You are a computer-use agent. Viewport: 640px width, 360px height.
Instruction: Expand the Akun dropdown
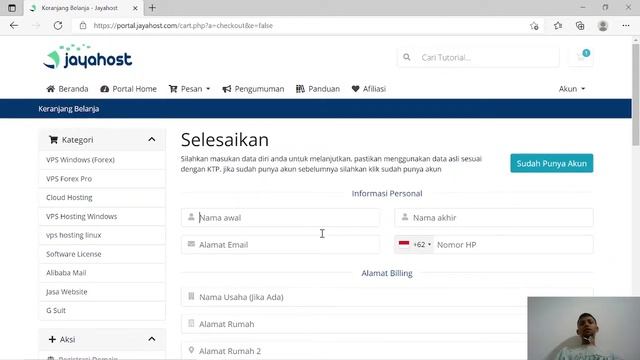[x=572, y=89]
